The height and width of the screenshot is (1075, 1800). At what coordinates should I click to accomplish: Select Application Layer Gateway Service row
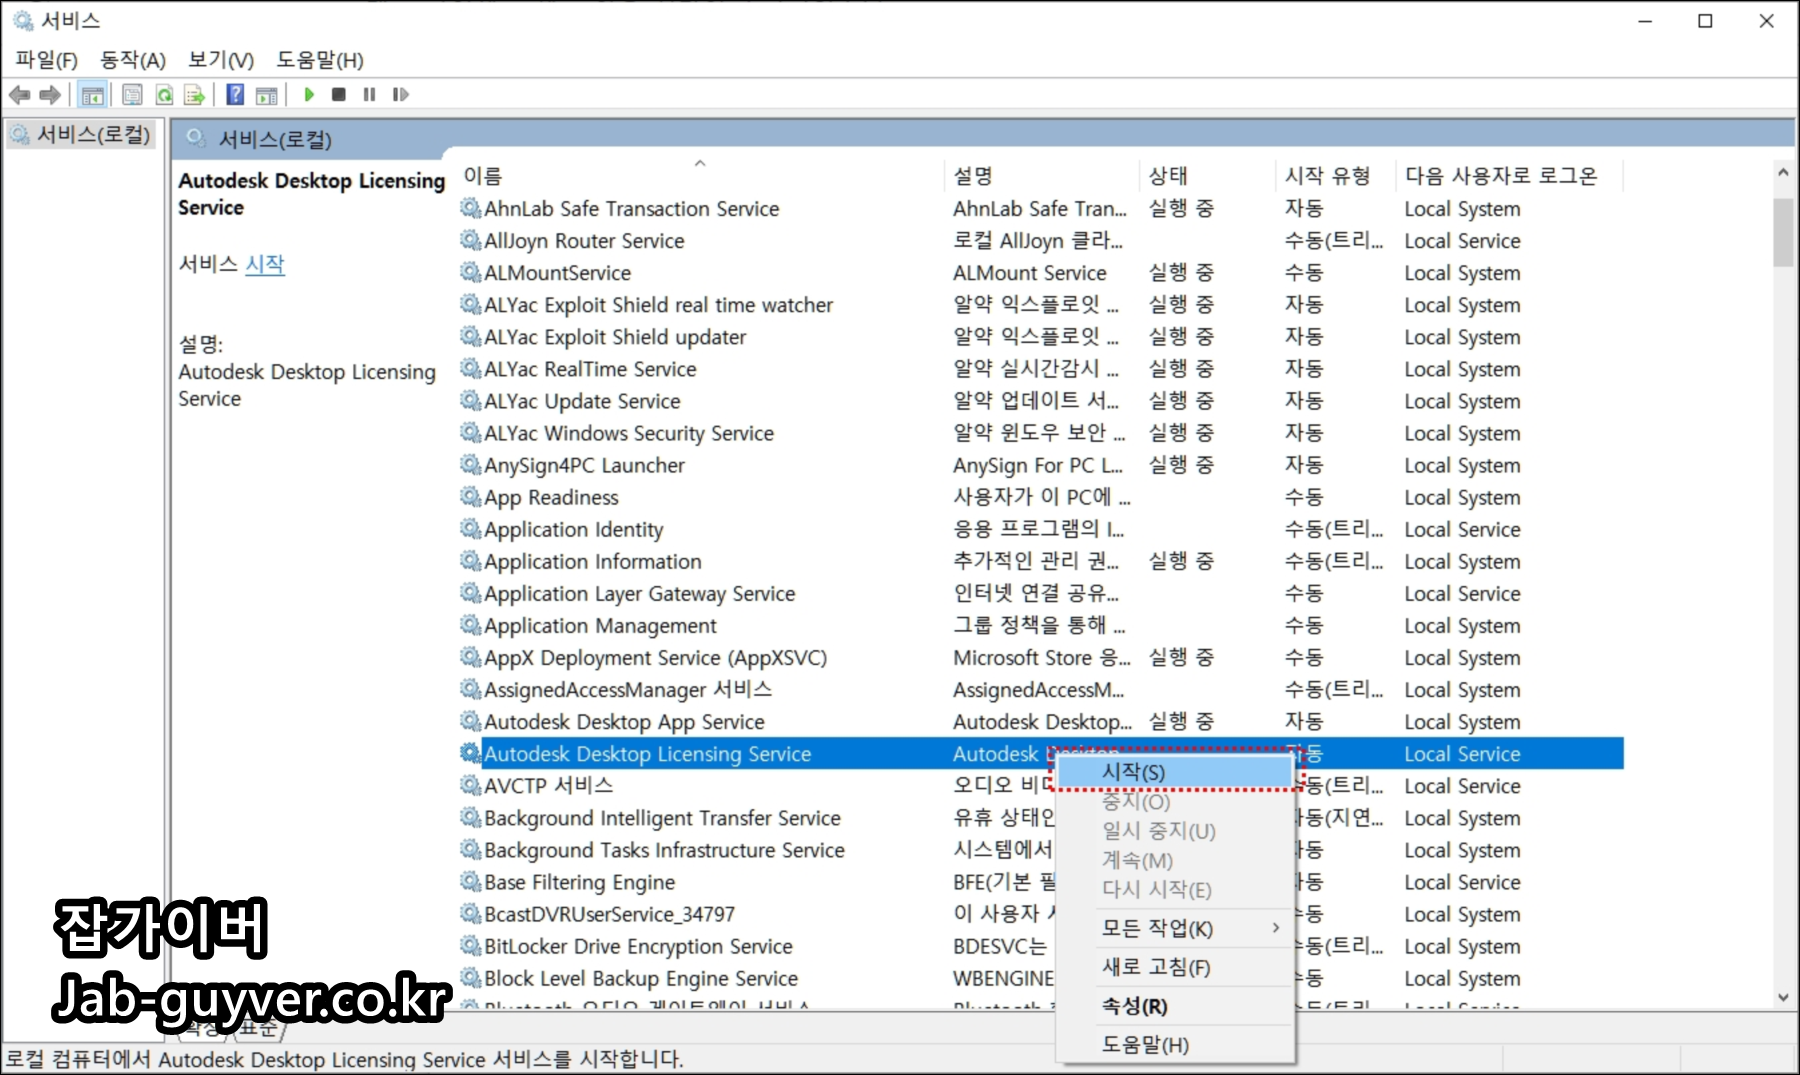[1041, 593]
